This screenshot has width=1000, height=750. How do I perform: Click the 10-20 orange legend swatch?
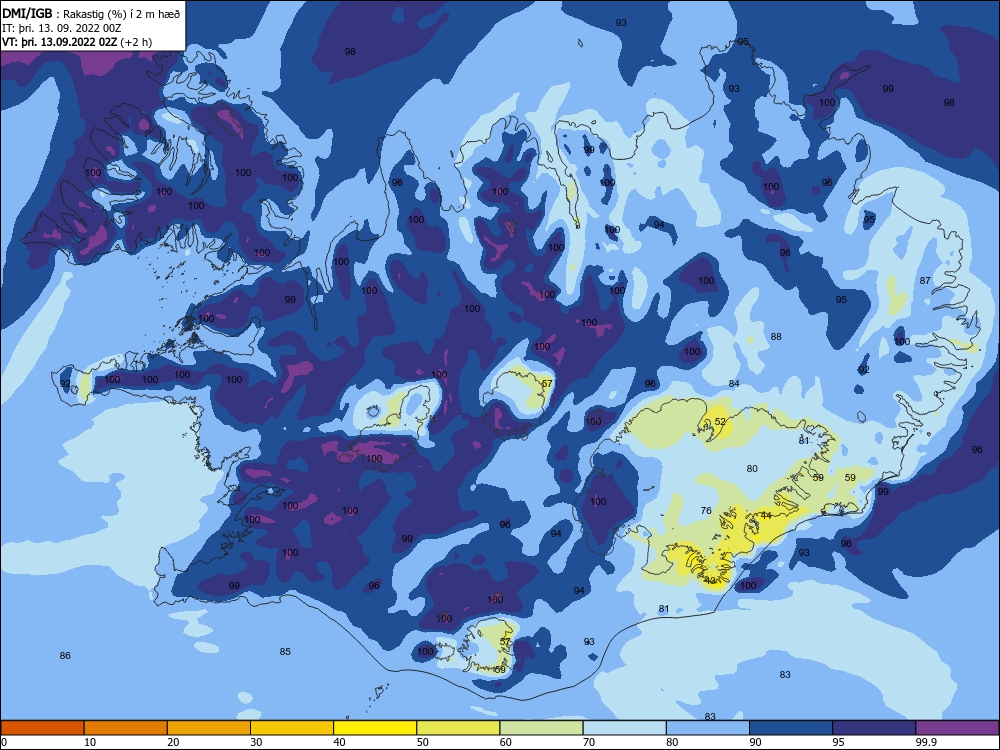coord(126,728)
